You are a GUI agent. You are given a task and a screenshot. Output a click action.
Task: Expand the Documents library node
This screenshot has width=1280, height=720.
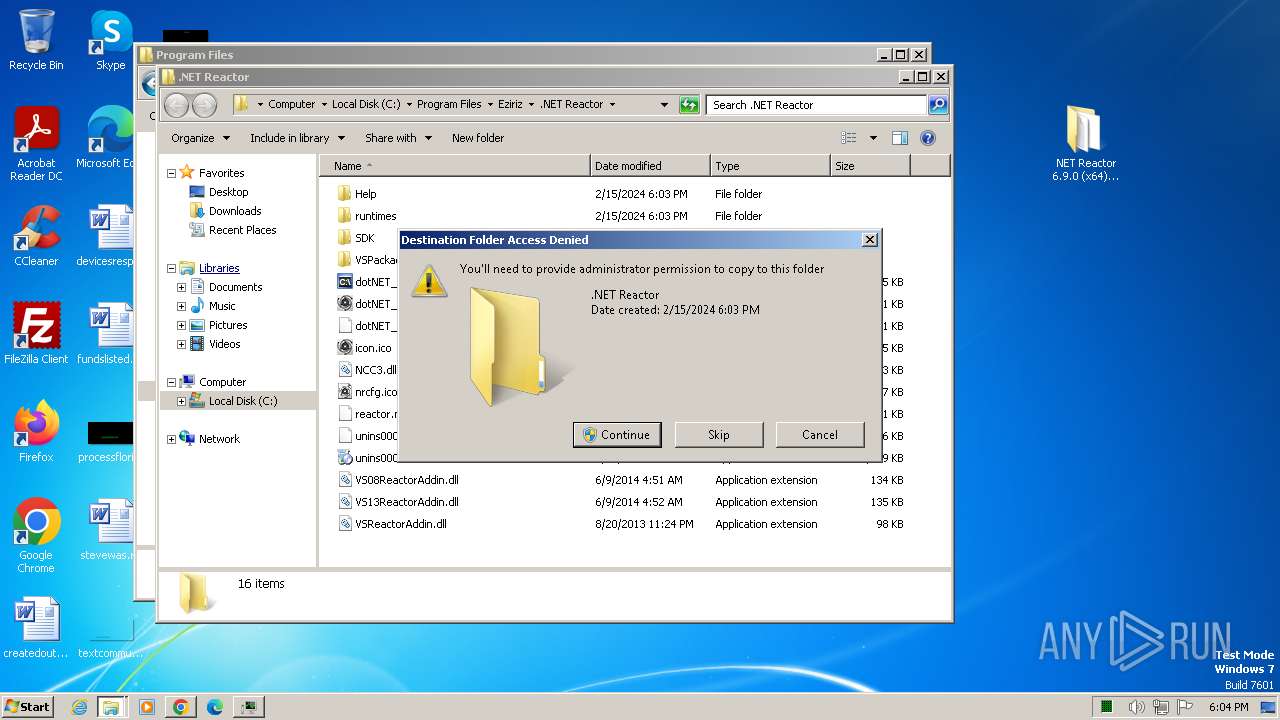181,287
